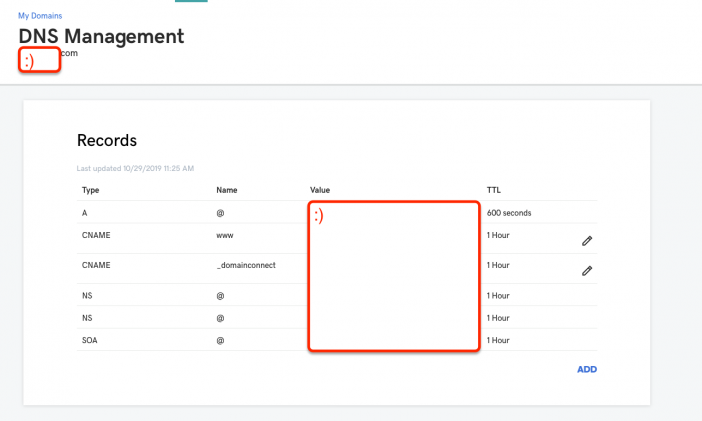The image size is (702, 421).
Task: Edit the _domainconnect CNAME record pencil icon
Action: click(x=587, y=271)
